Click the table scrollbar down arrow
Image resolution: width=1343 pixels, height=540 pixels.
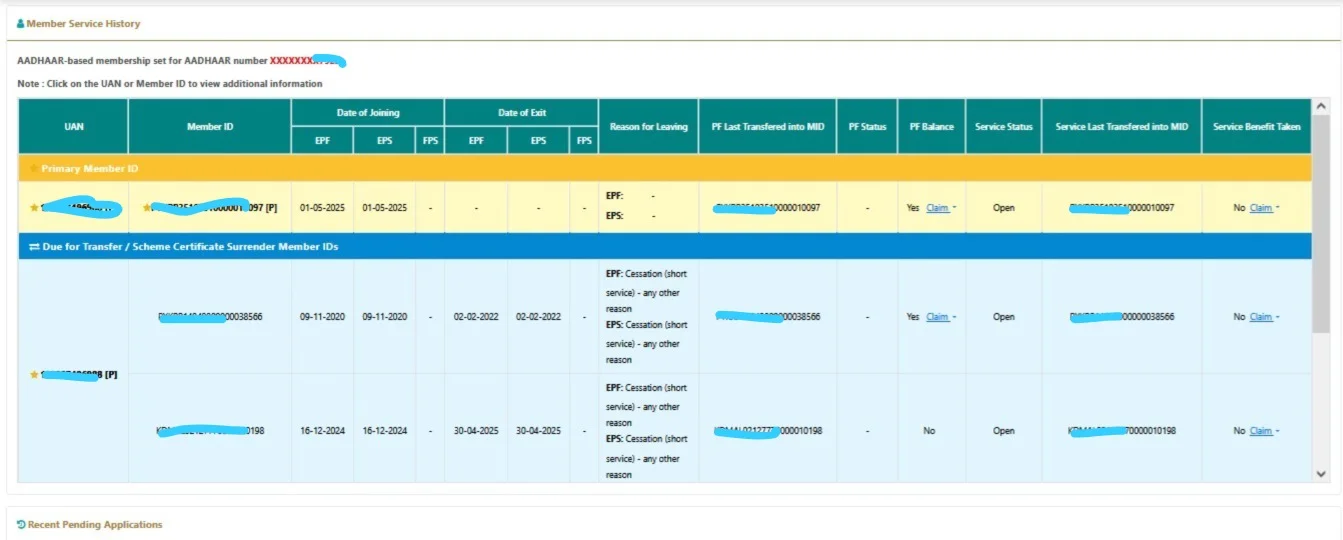[x=1320, y=474]
